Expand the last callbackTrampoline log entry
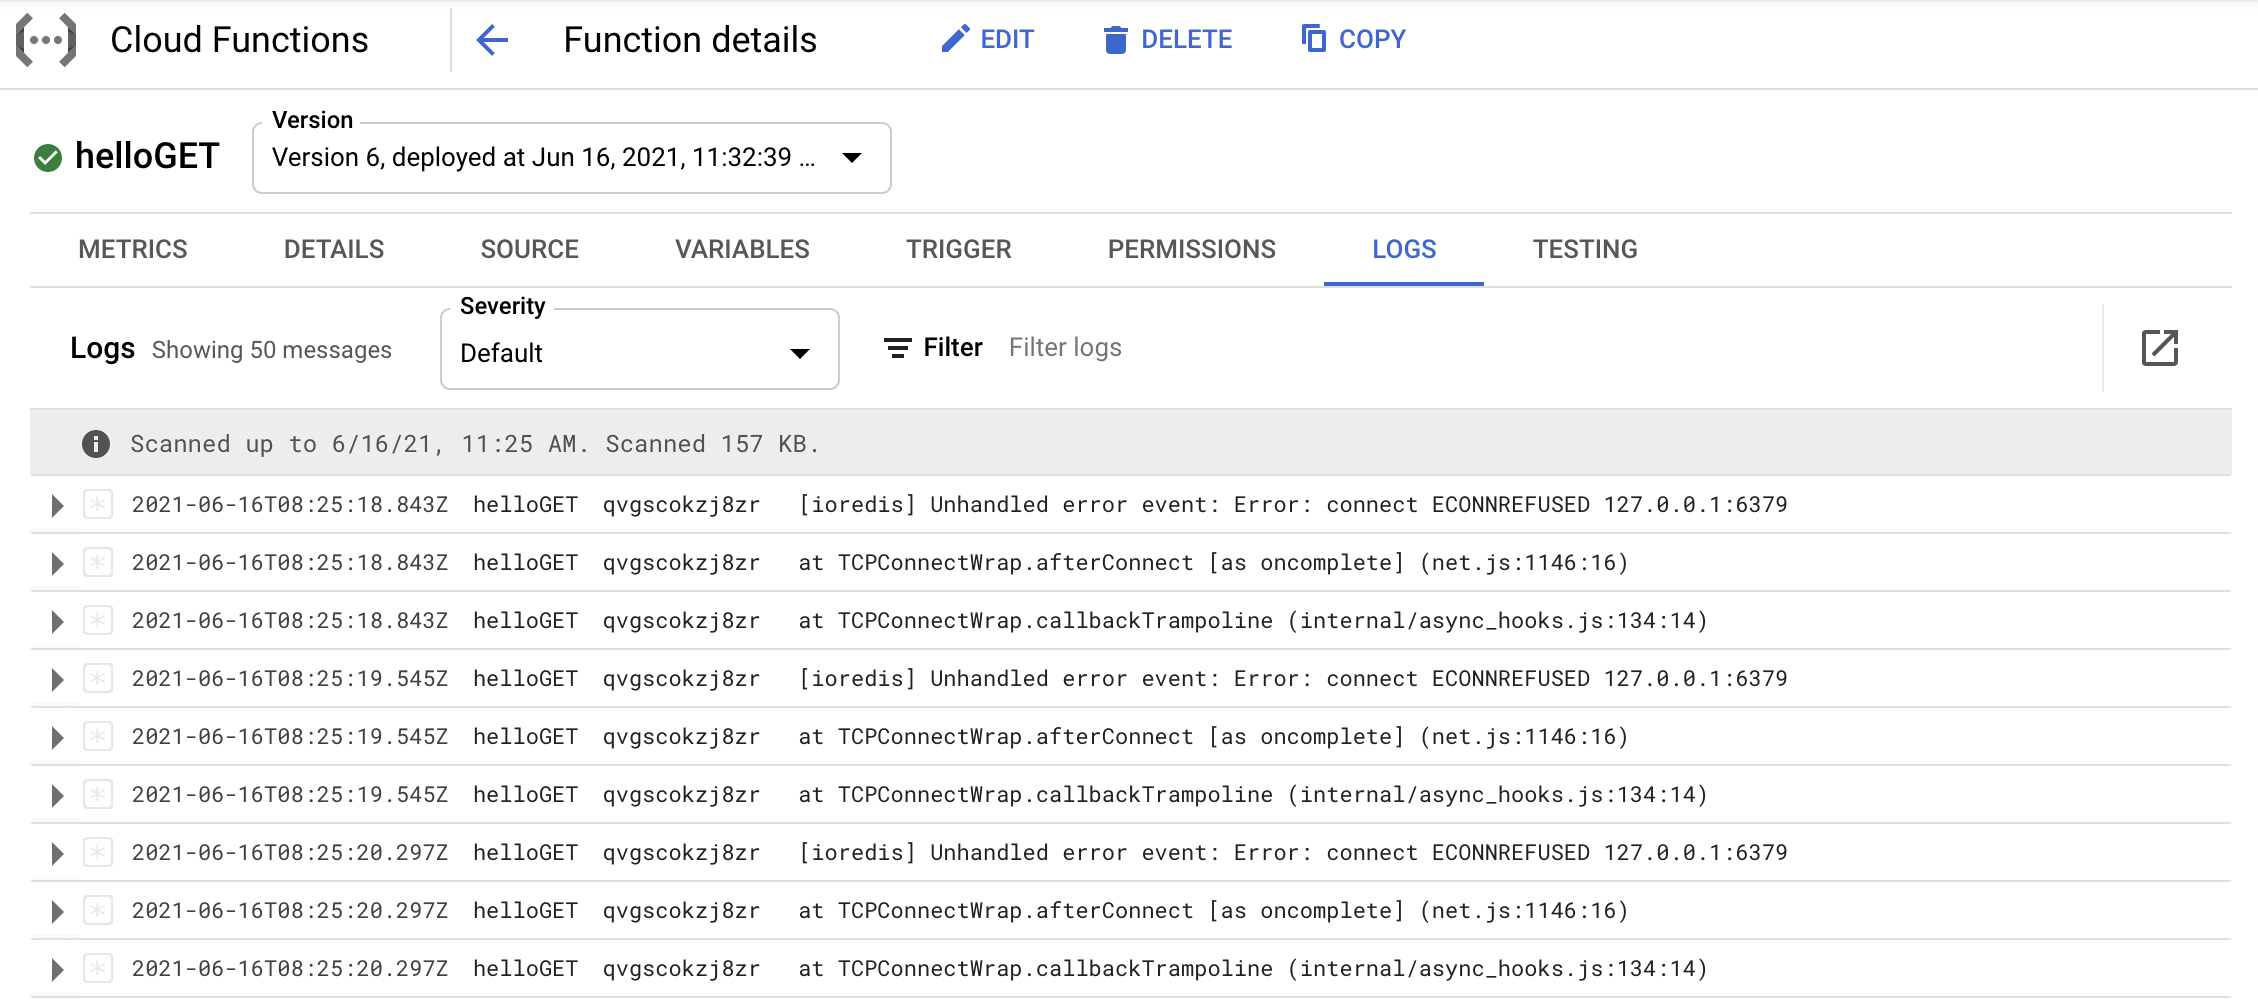 (57, 969)
